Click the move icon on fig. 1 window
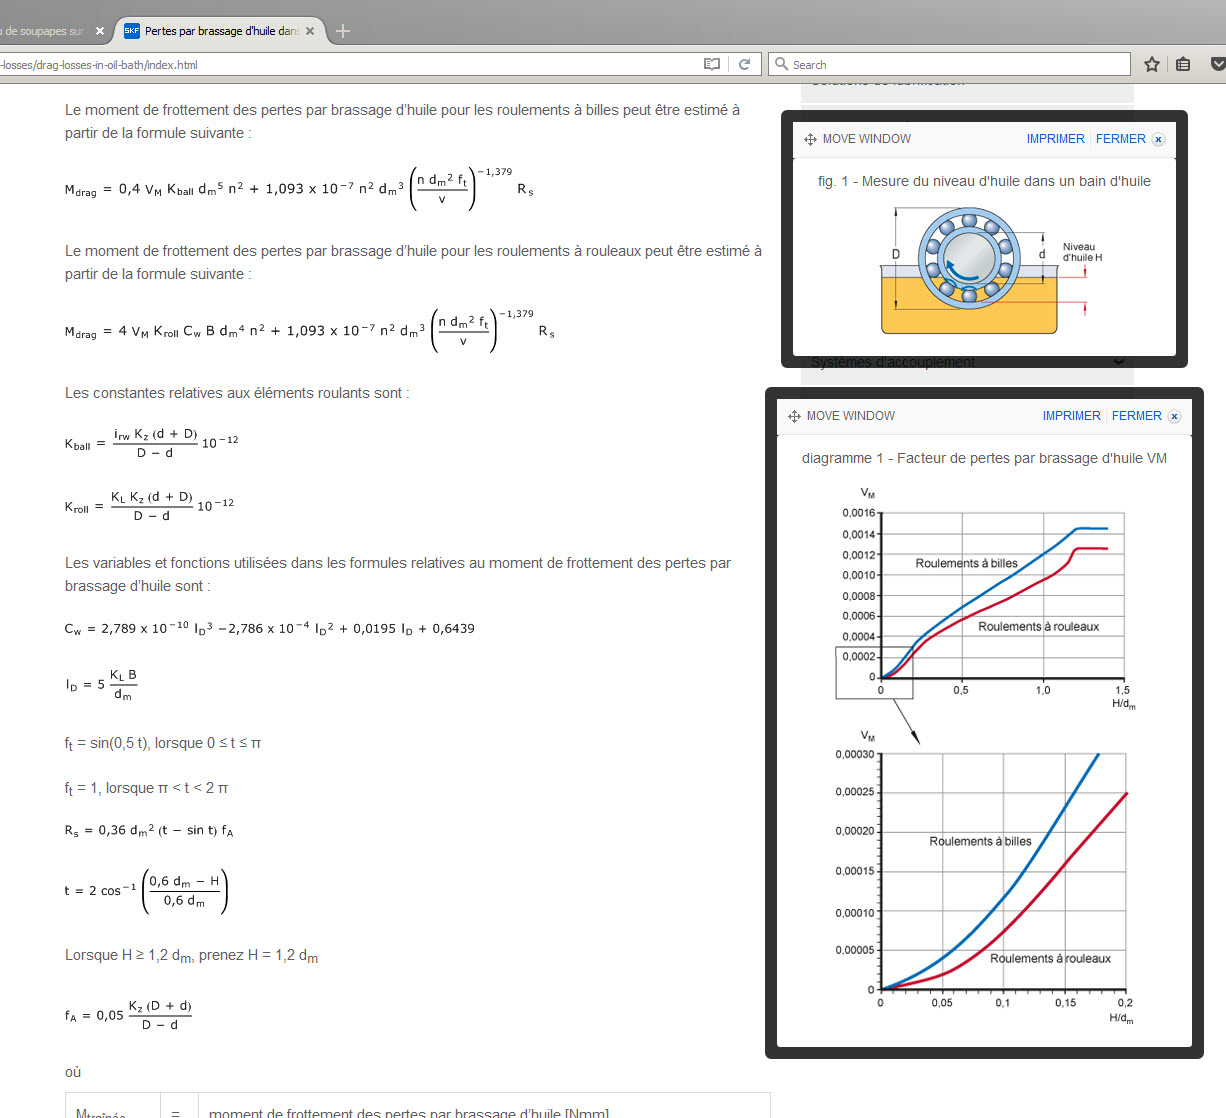Viewport: 1226px width, 1118px height. tap(810, 139)
